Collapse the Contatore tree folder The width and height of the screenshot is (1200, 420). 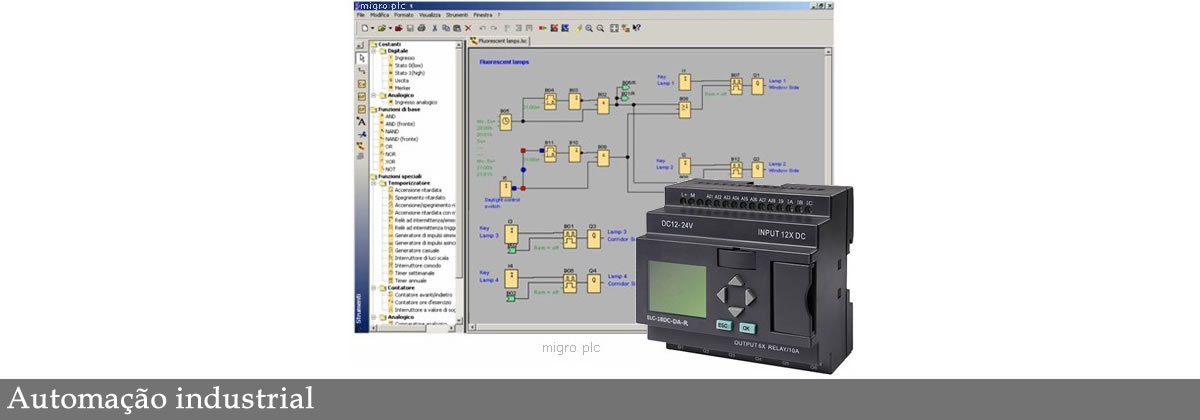(x=373, y=288)
